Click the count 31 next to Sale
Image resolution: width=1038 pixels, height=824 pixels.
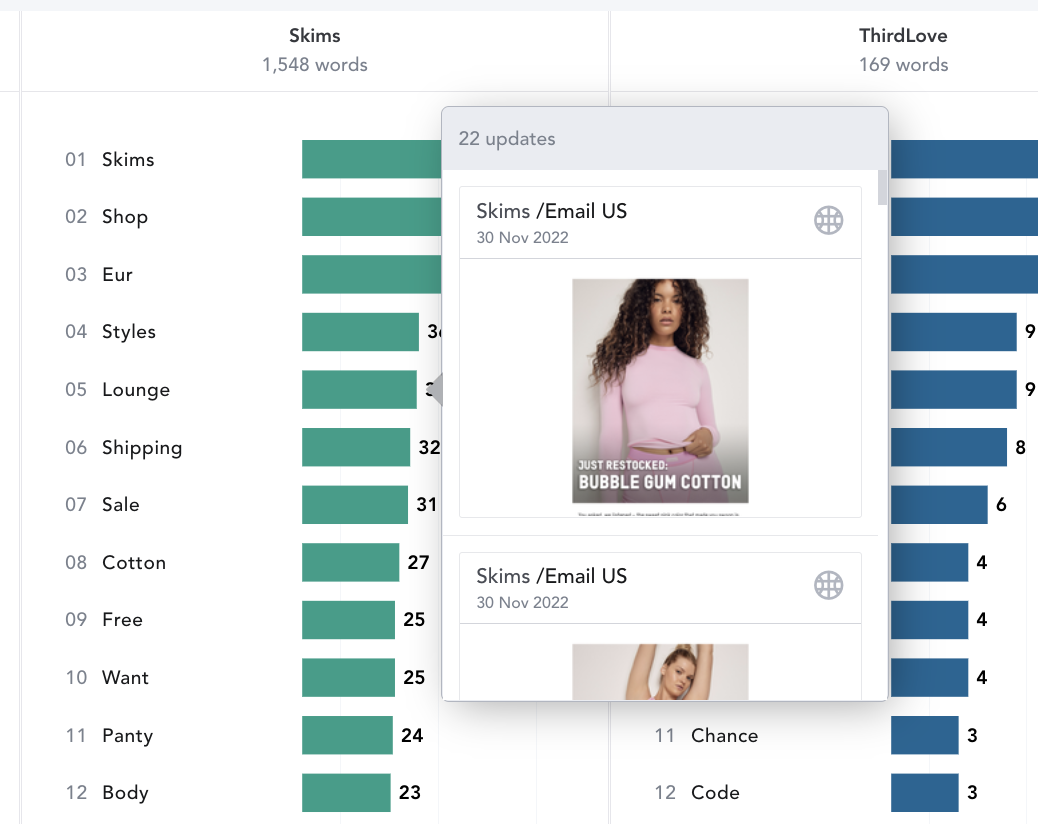(426, 505)
